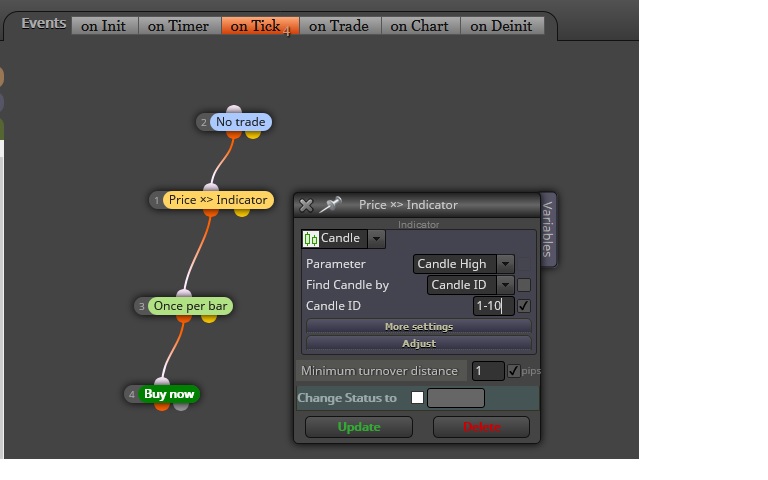Click the Delete button

click(481, 427)
